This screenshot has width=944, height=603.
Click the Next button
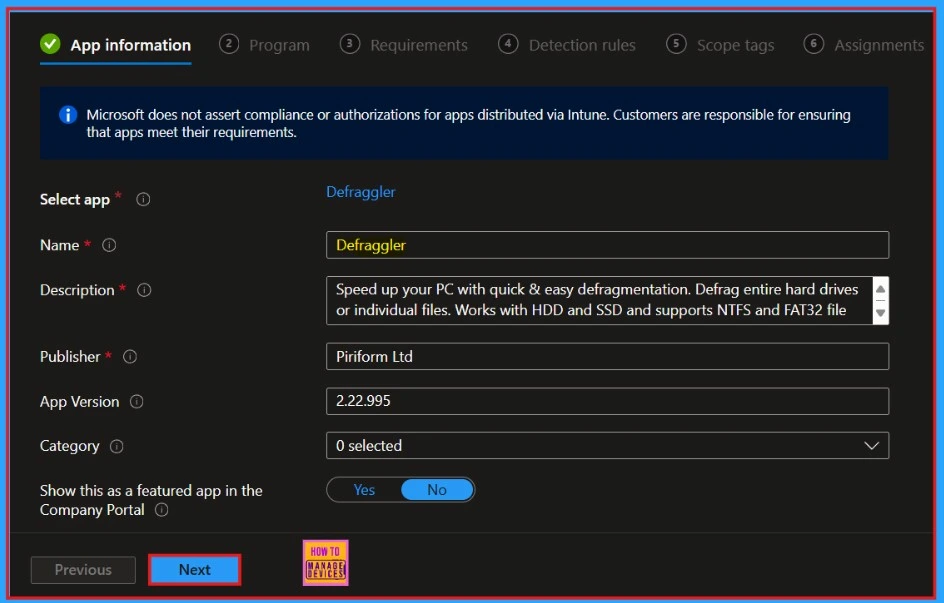194,570
